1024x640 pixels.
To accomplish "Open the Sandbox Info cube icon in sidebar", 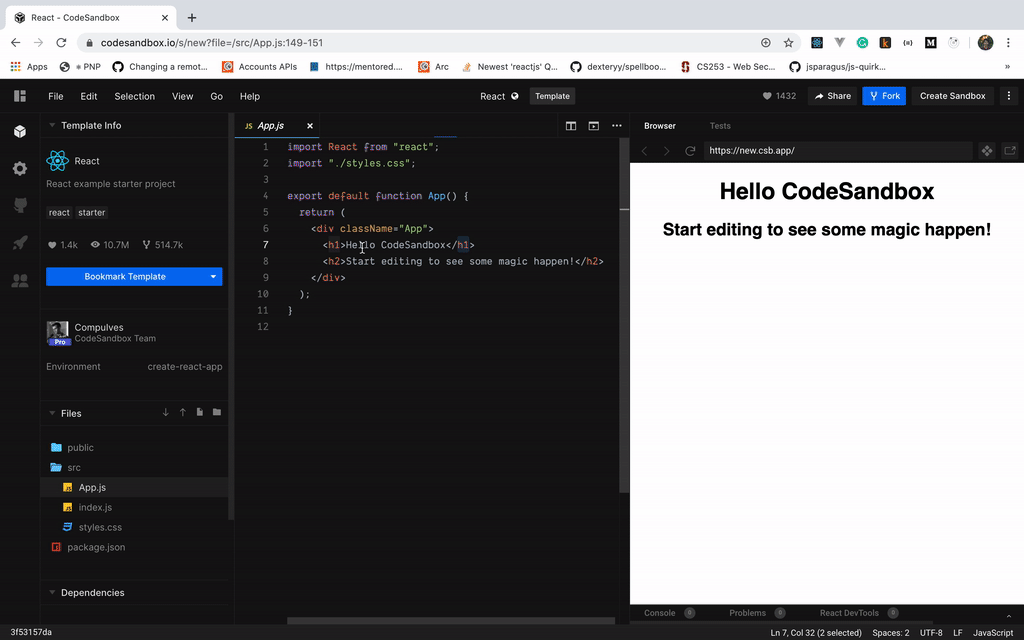I will (x=20, y=131).
